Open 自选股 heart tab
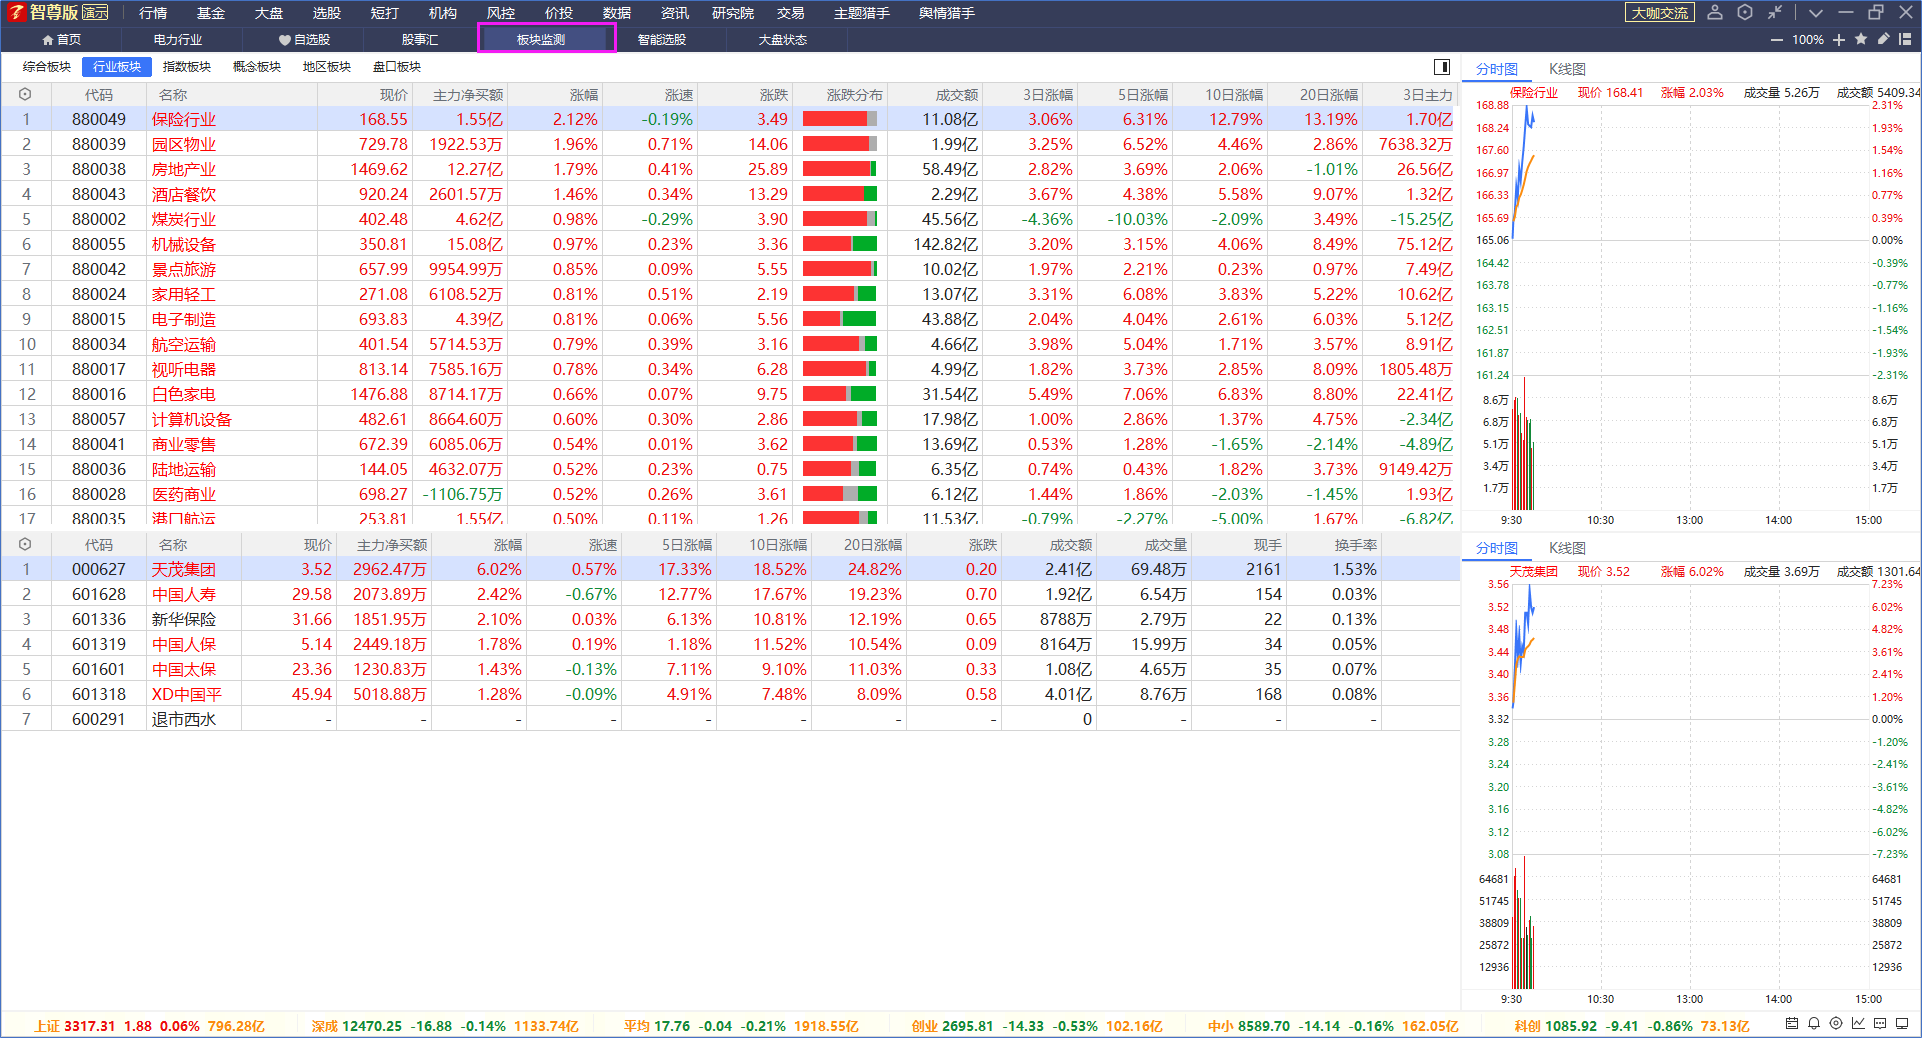 point(304,40)
